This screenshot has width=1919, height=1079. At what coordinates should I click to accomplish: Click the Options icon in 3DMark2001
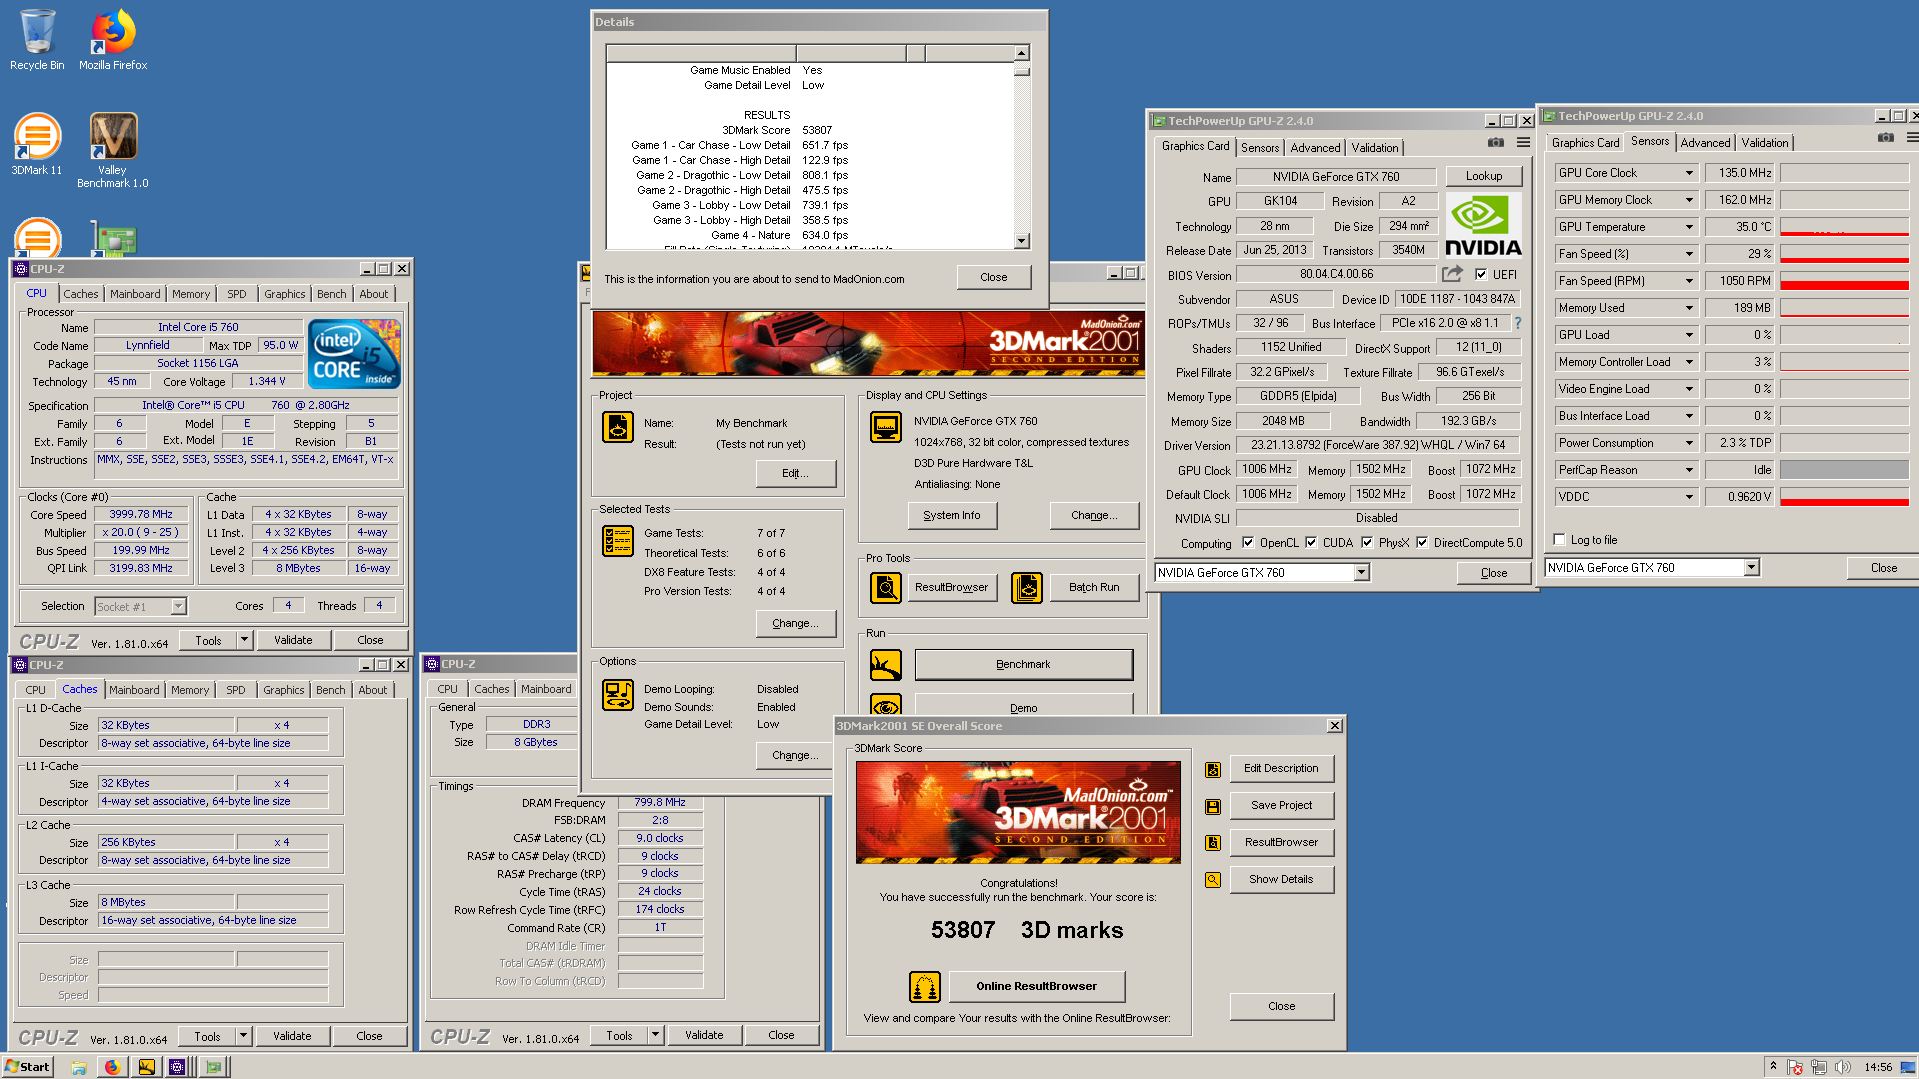617,695
